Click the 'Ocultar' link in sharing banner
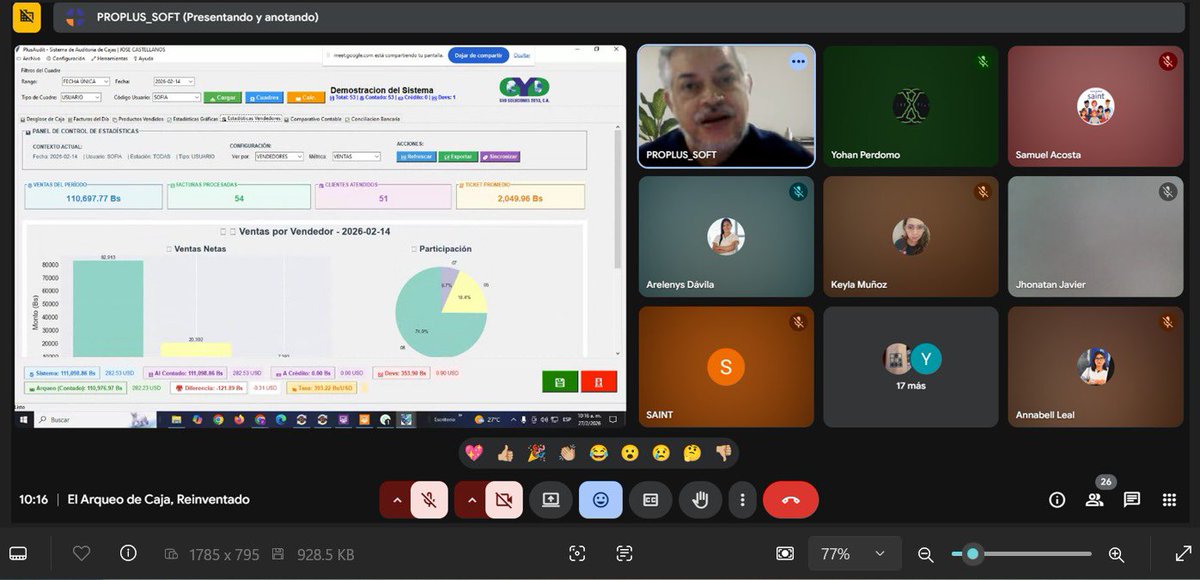This screenshot has height=580, width=1200. 522,55
